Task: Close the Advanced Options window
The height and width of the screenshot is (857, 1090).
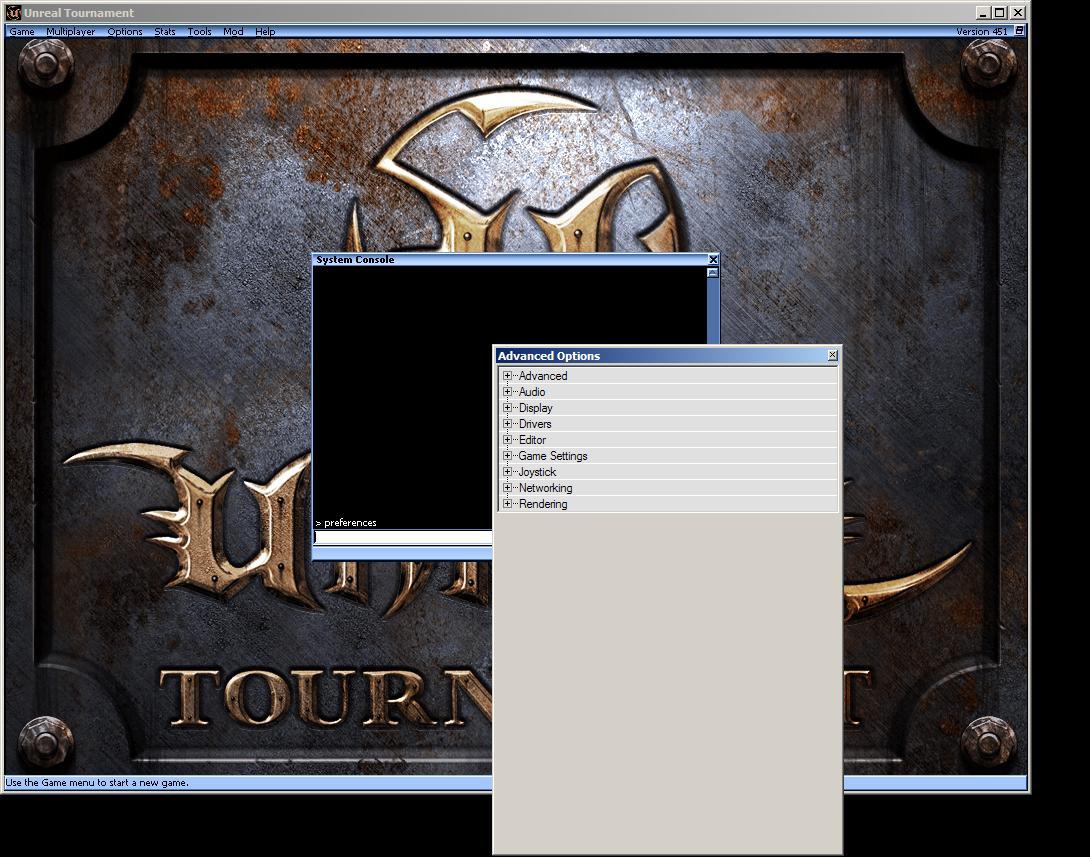Action: point(832,355)
